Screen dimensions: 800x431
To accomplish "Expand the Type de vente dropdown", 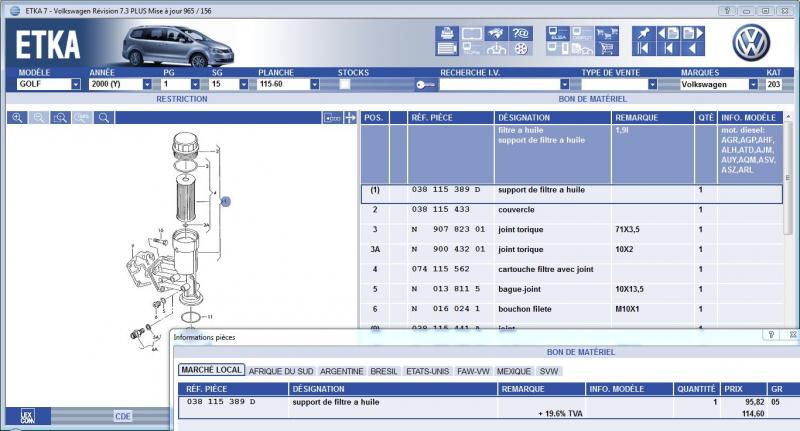I will (652, 84).
